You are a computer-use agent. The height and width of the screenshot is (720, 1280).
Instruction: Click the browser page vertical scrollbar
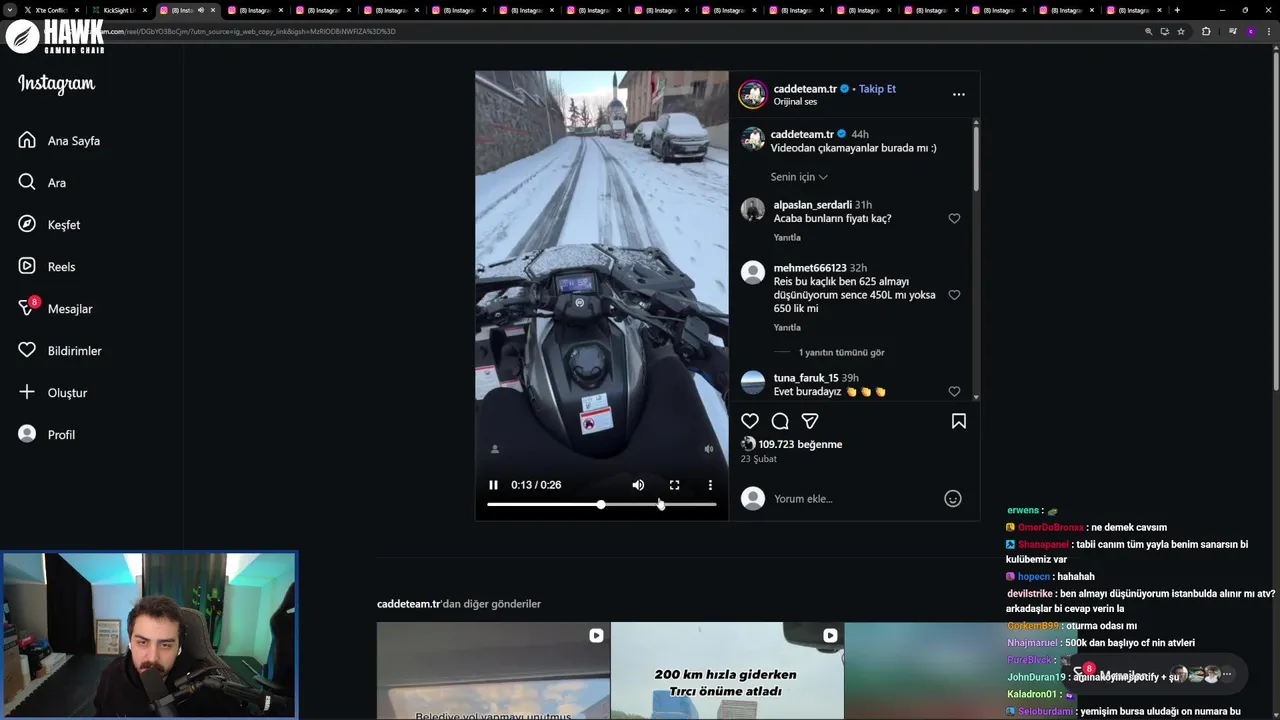[1275, 220]
